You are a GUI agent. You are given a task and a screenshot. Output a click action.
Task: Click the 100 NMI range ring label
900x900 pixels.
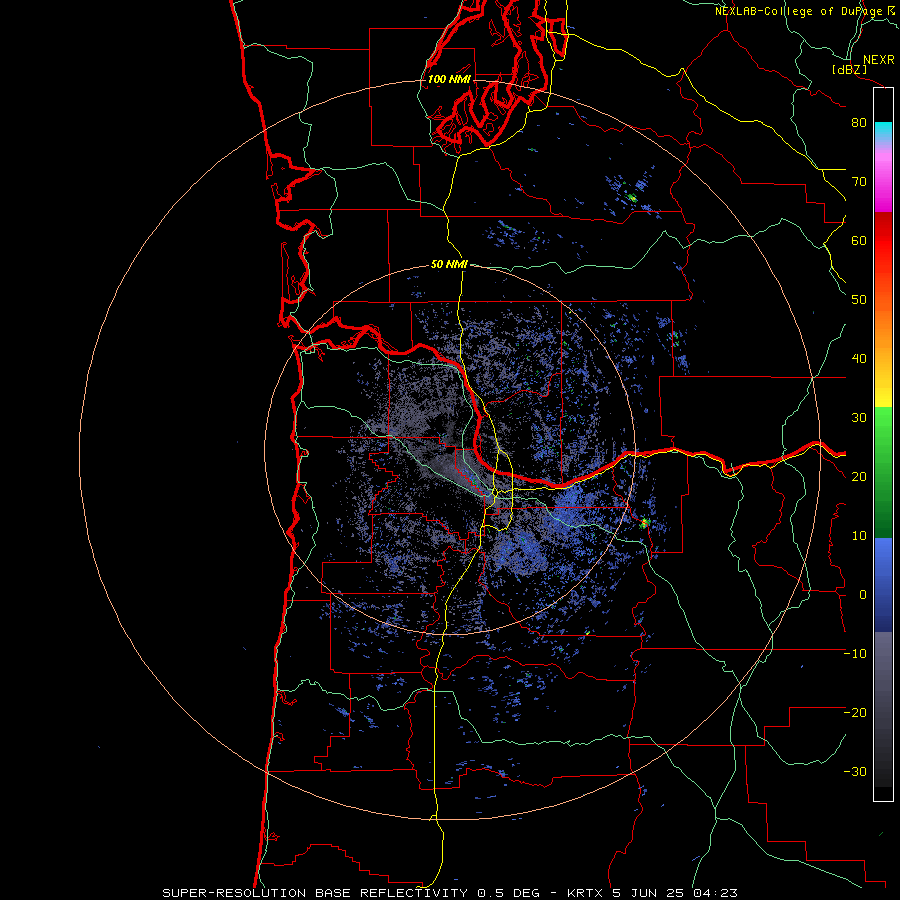449,79
